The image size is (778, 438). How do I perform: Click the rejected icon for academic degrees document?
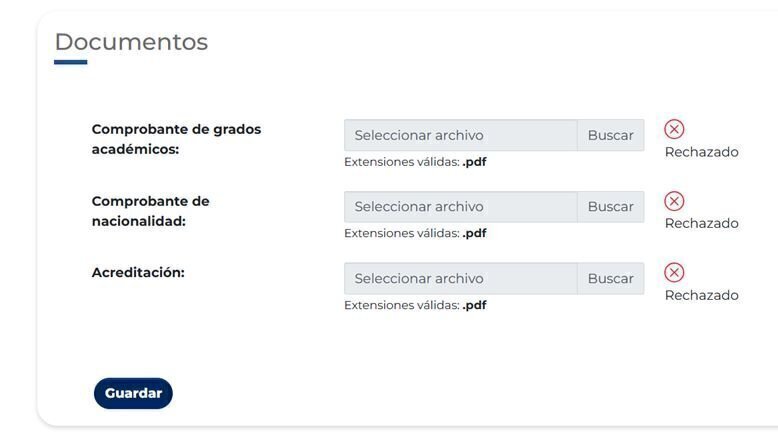[674, 129]
